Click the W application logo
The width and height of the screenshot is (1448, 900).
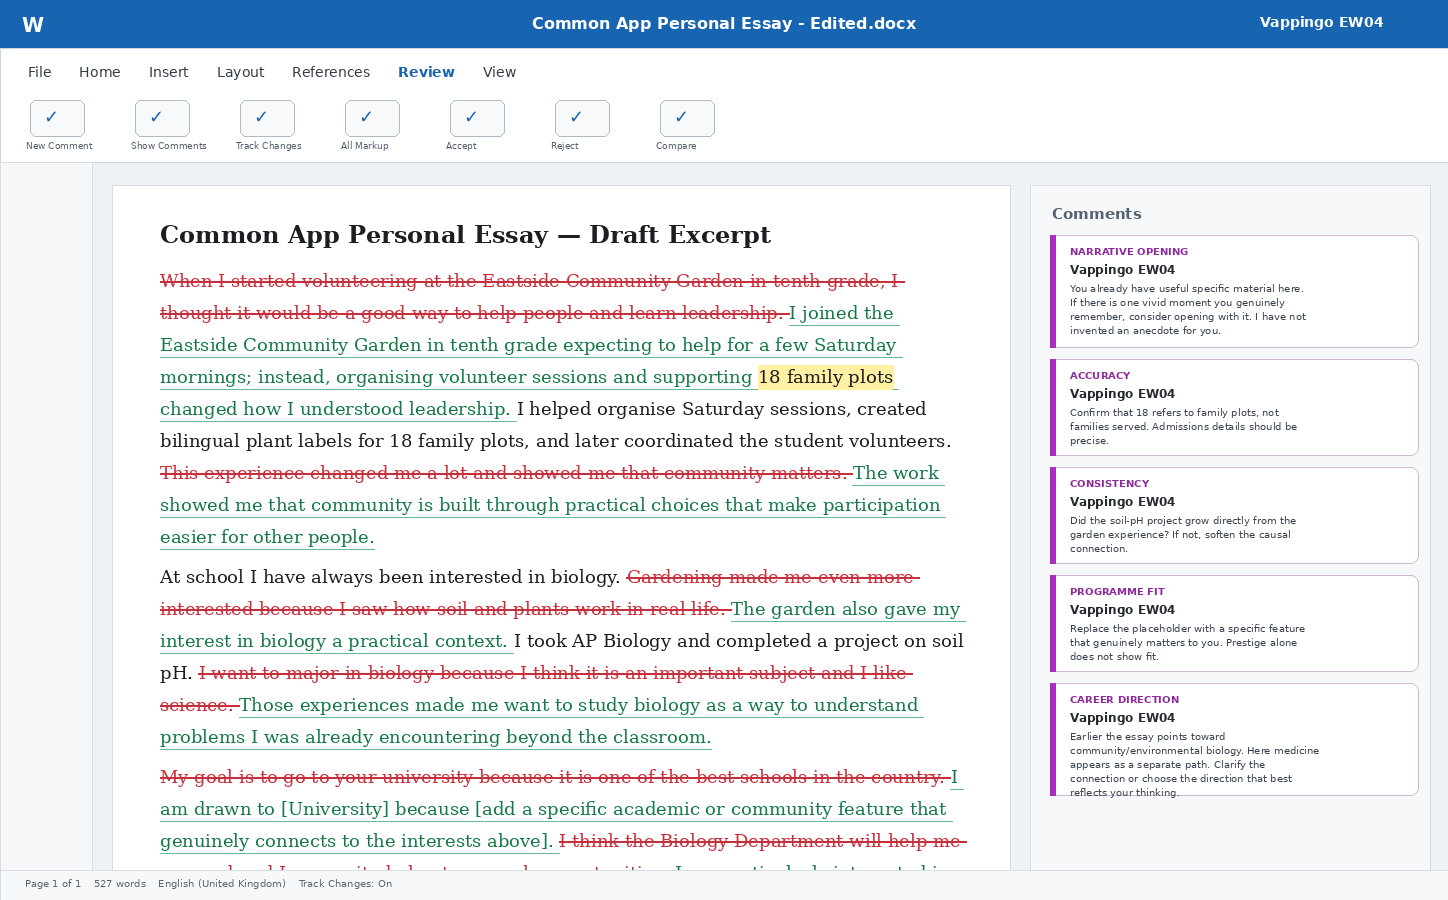click(x=33, y=25)
